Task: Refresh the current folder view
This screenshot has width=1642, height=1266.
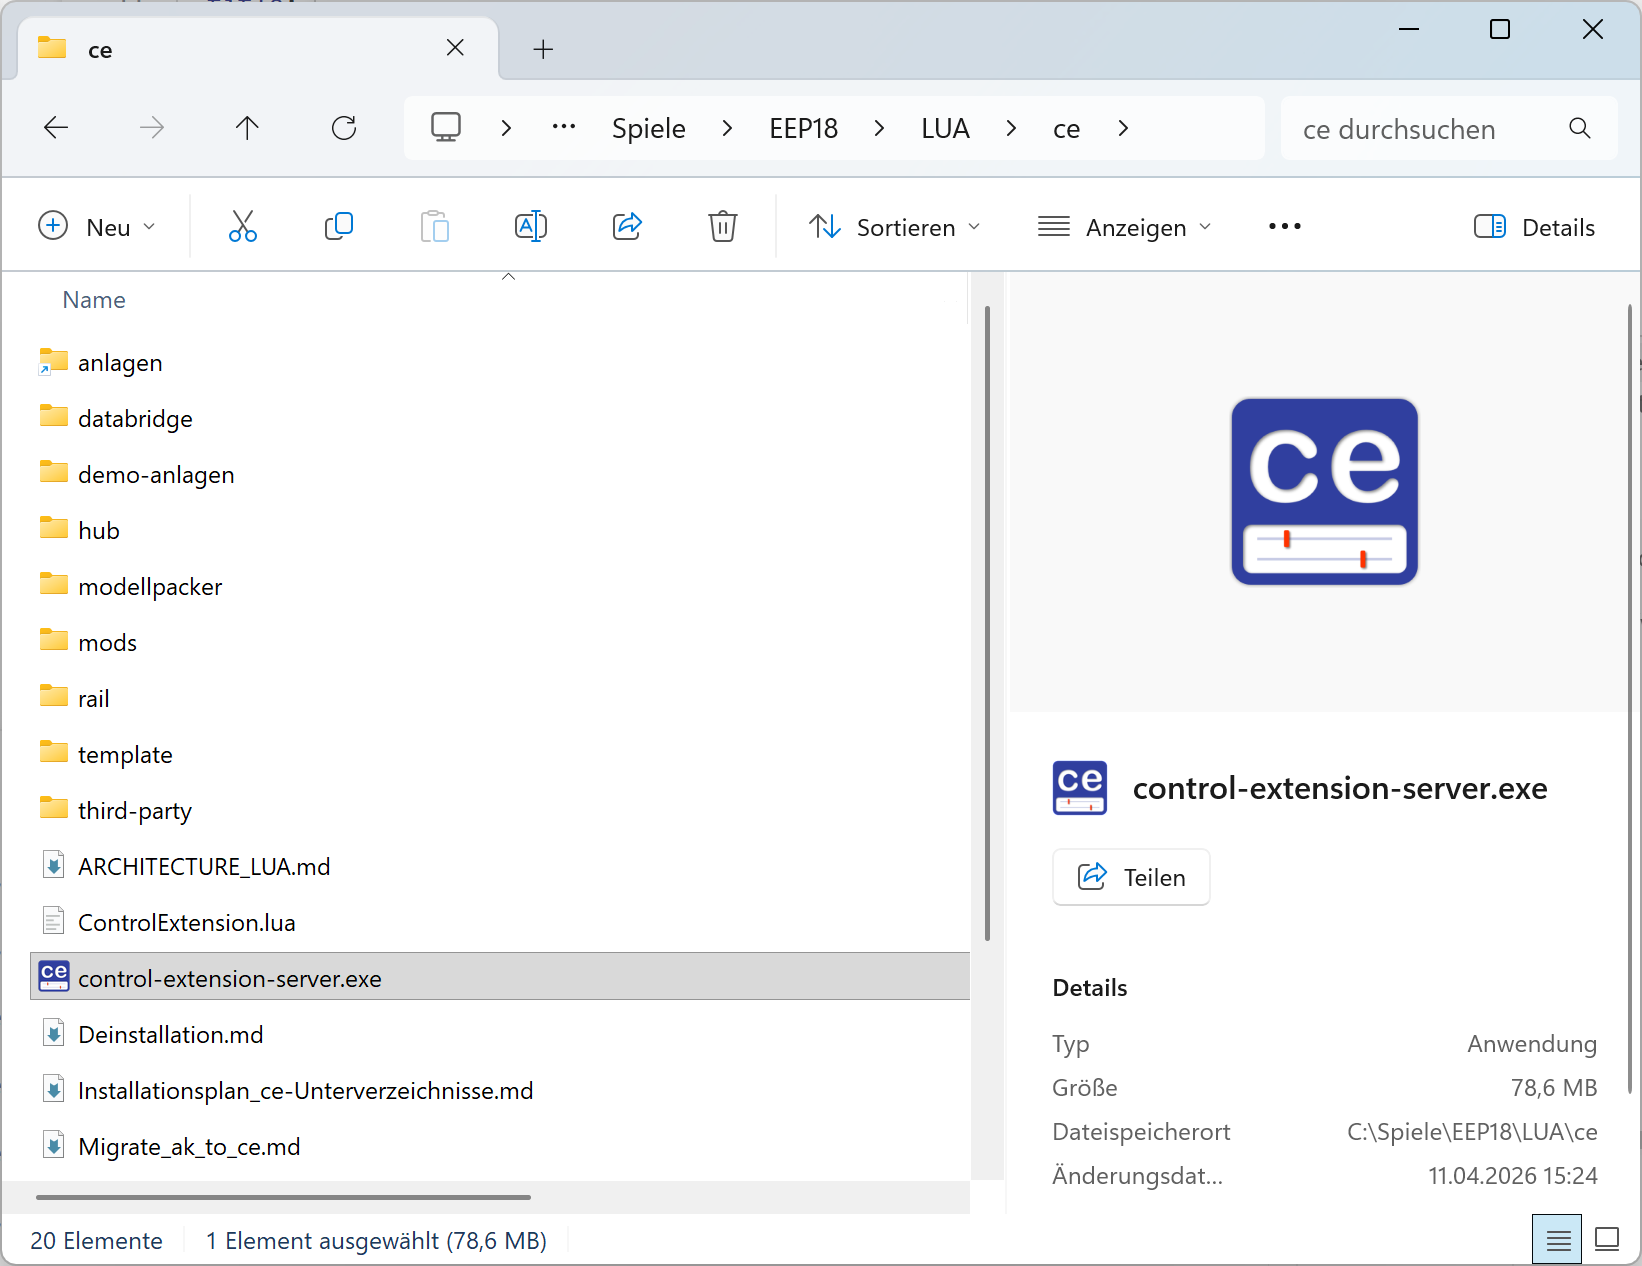Action: tap(344, 128)
